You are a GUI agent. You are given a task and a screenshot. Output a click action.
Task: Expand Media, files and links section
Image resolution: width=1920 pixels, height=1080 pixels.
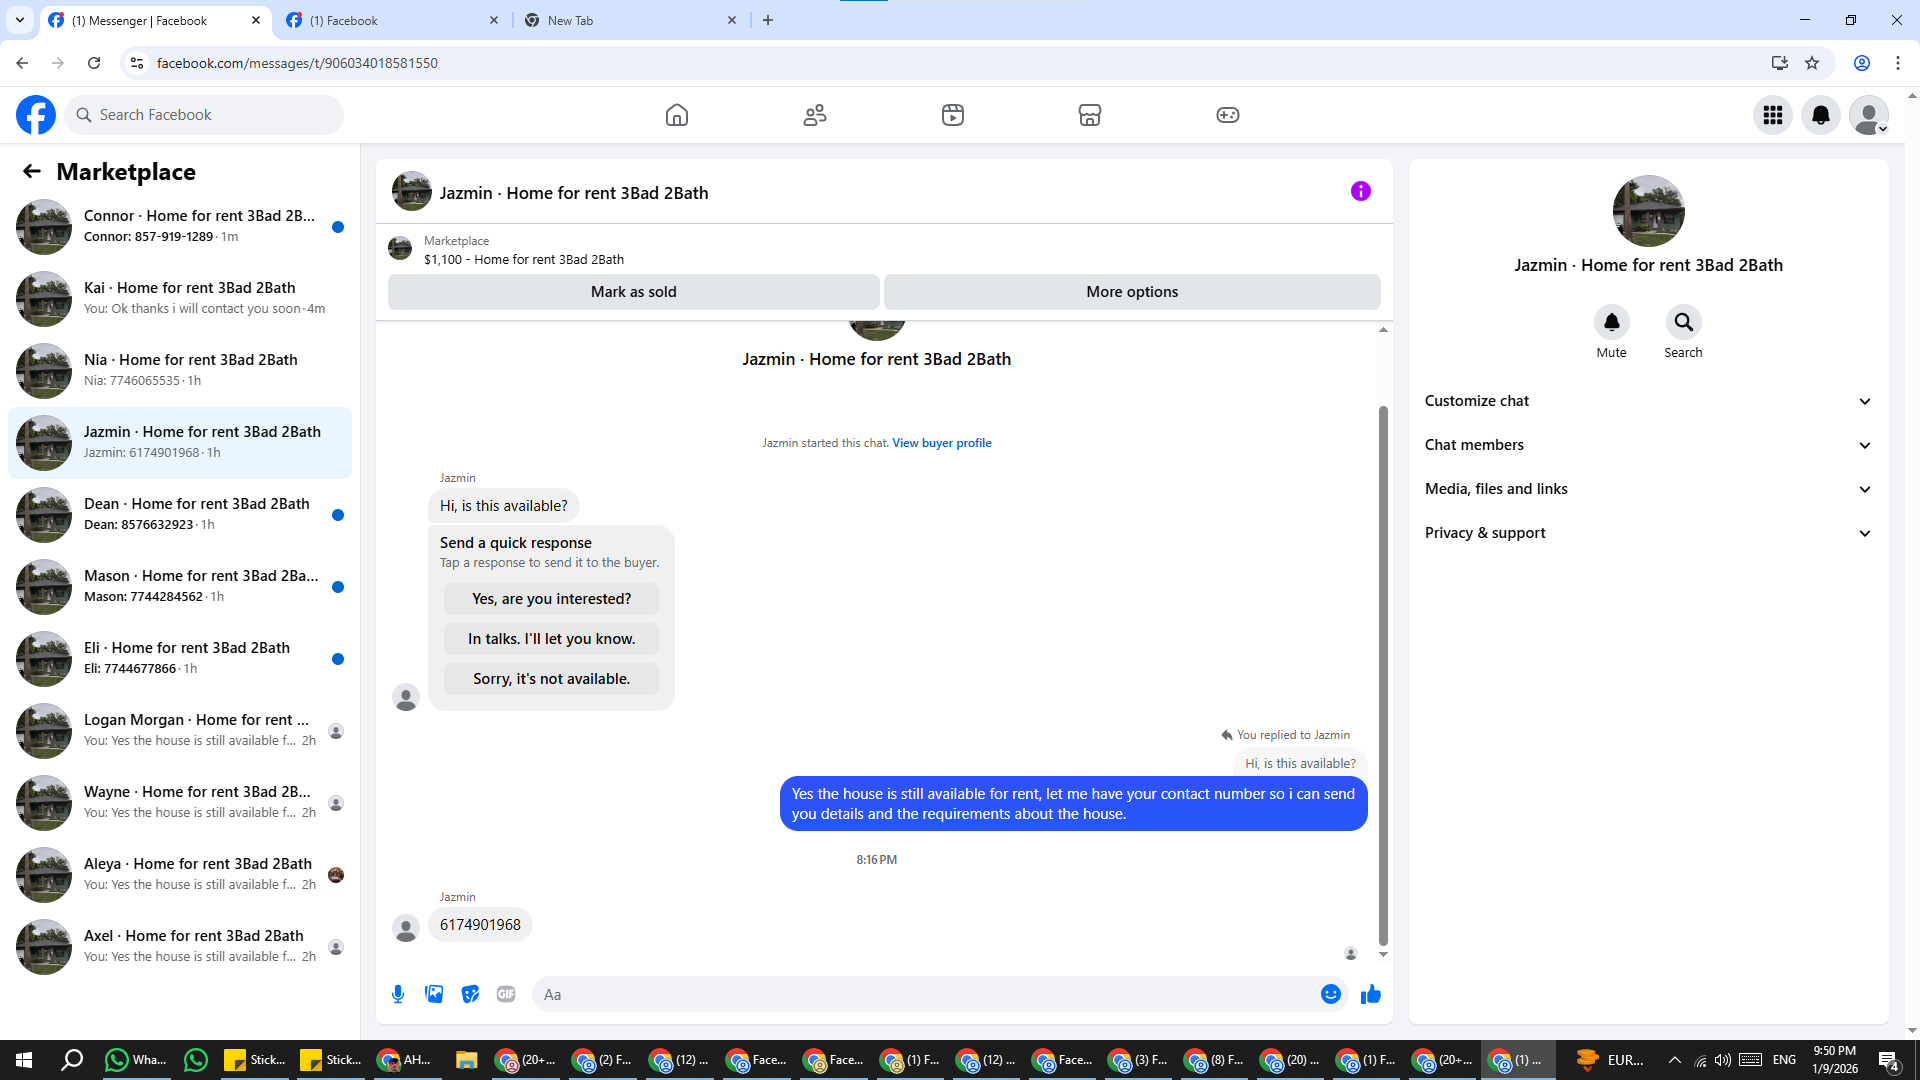tap(1648, 489)
